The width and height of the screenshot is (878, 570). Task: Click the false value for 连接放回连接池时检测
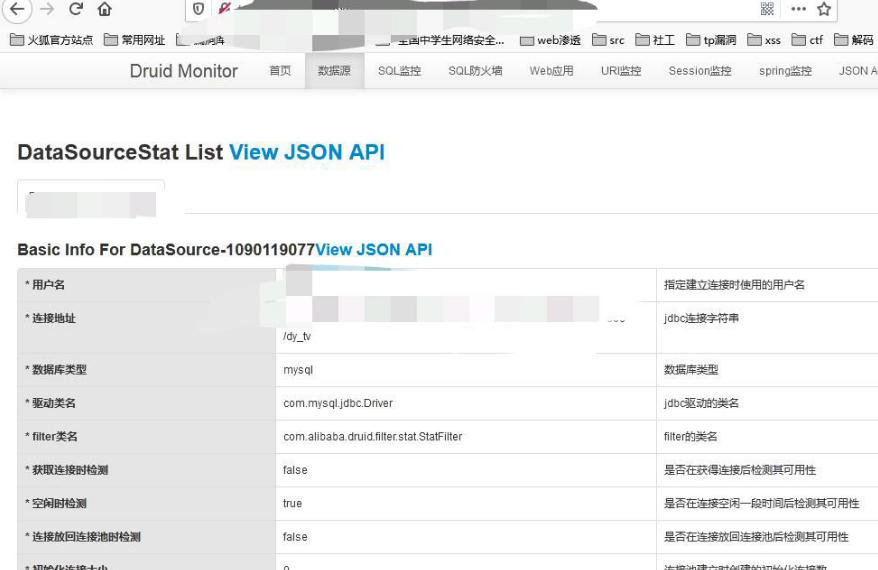(x=295, y=537)
